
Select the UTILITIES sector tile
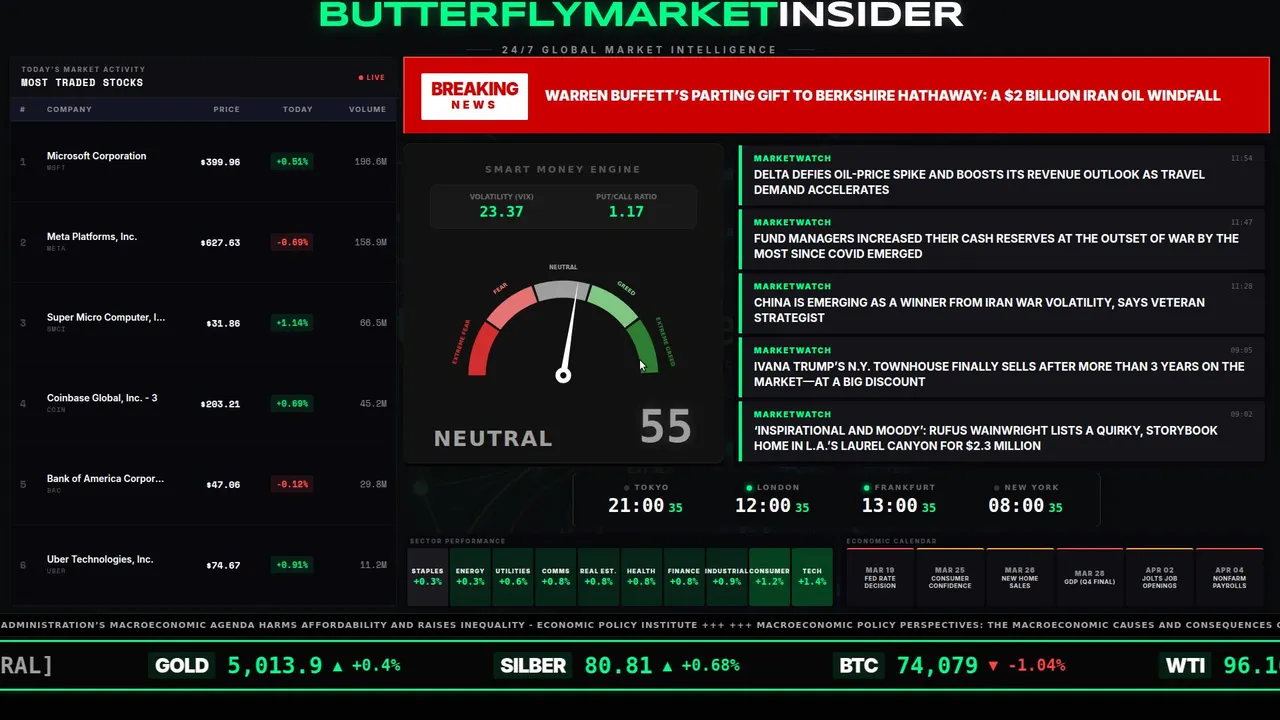coord(513,577)
